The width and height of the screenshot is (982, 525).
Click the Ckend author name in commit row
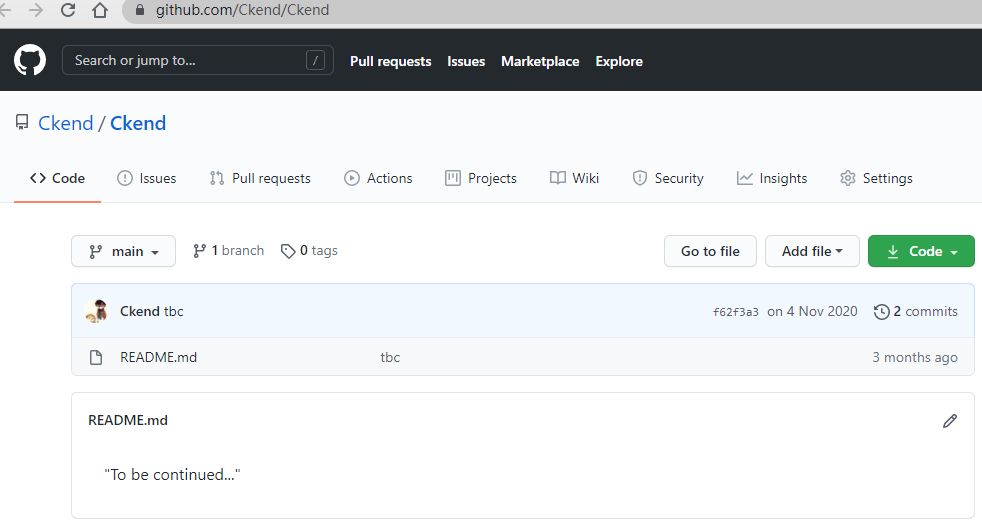click(x=140, y=311)
